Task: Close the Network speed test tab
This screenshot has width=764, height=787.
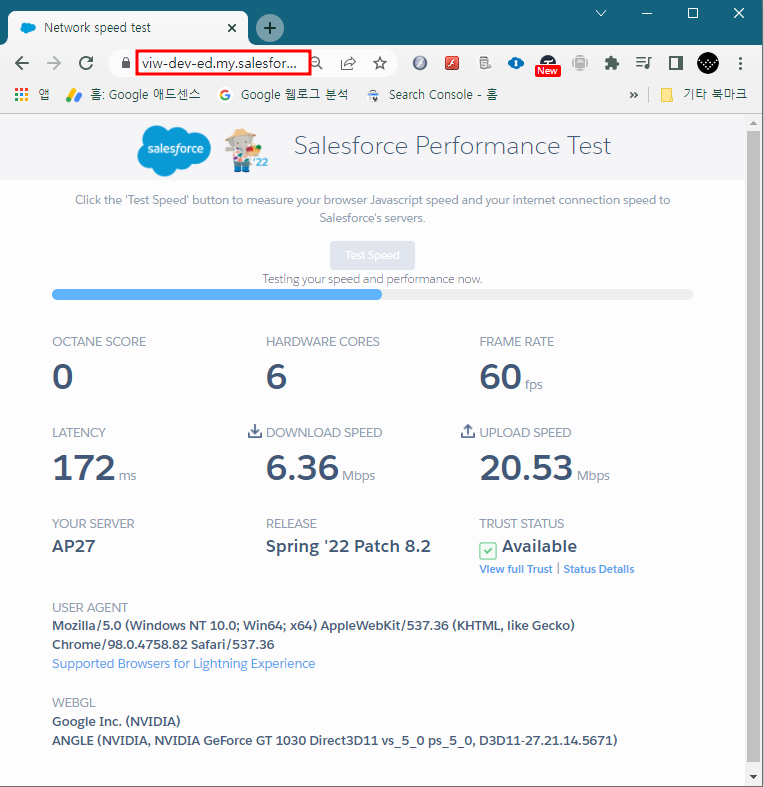Action: point(232,28)
